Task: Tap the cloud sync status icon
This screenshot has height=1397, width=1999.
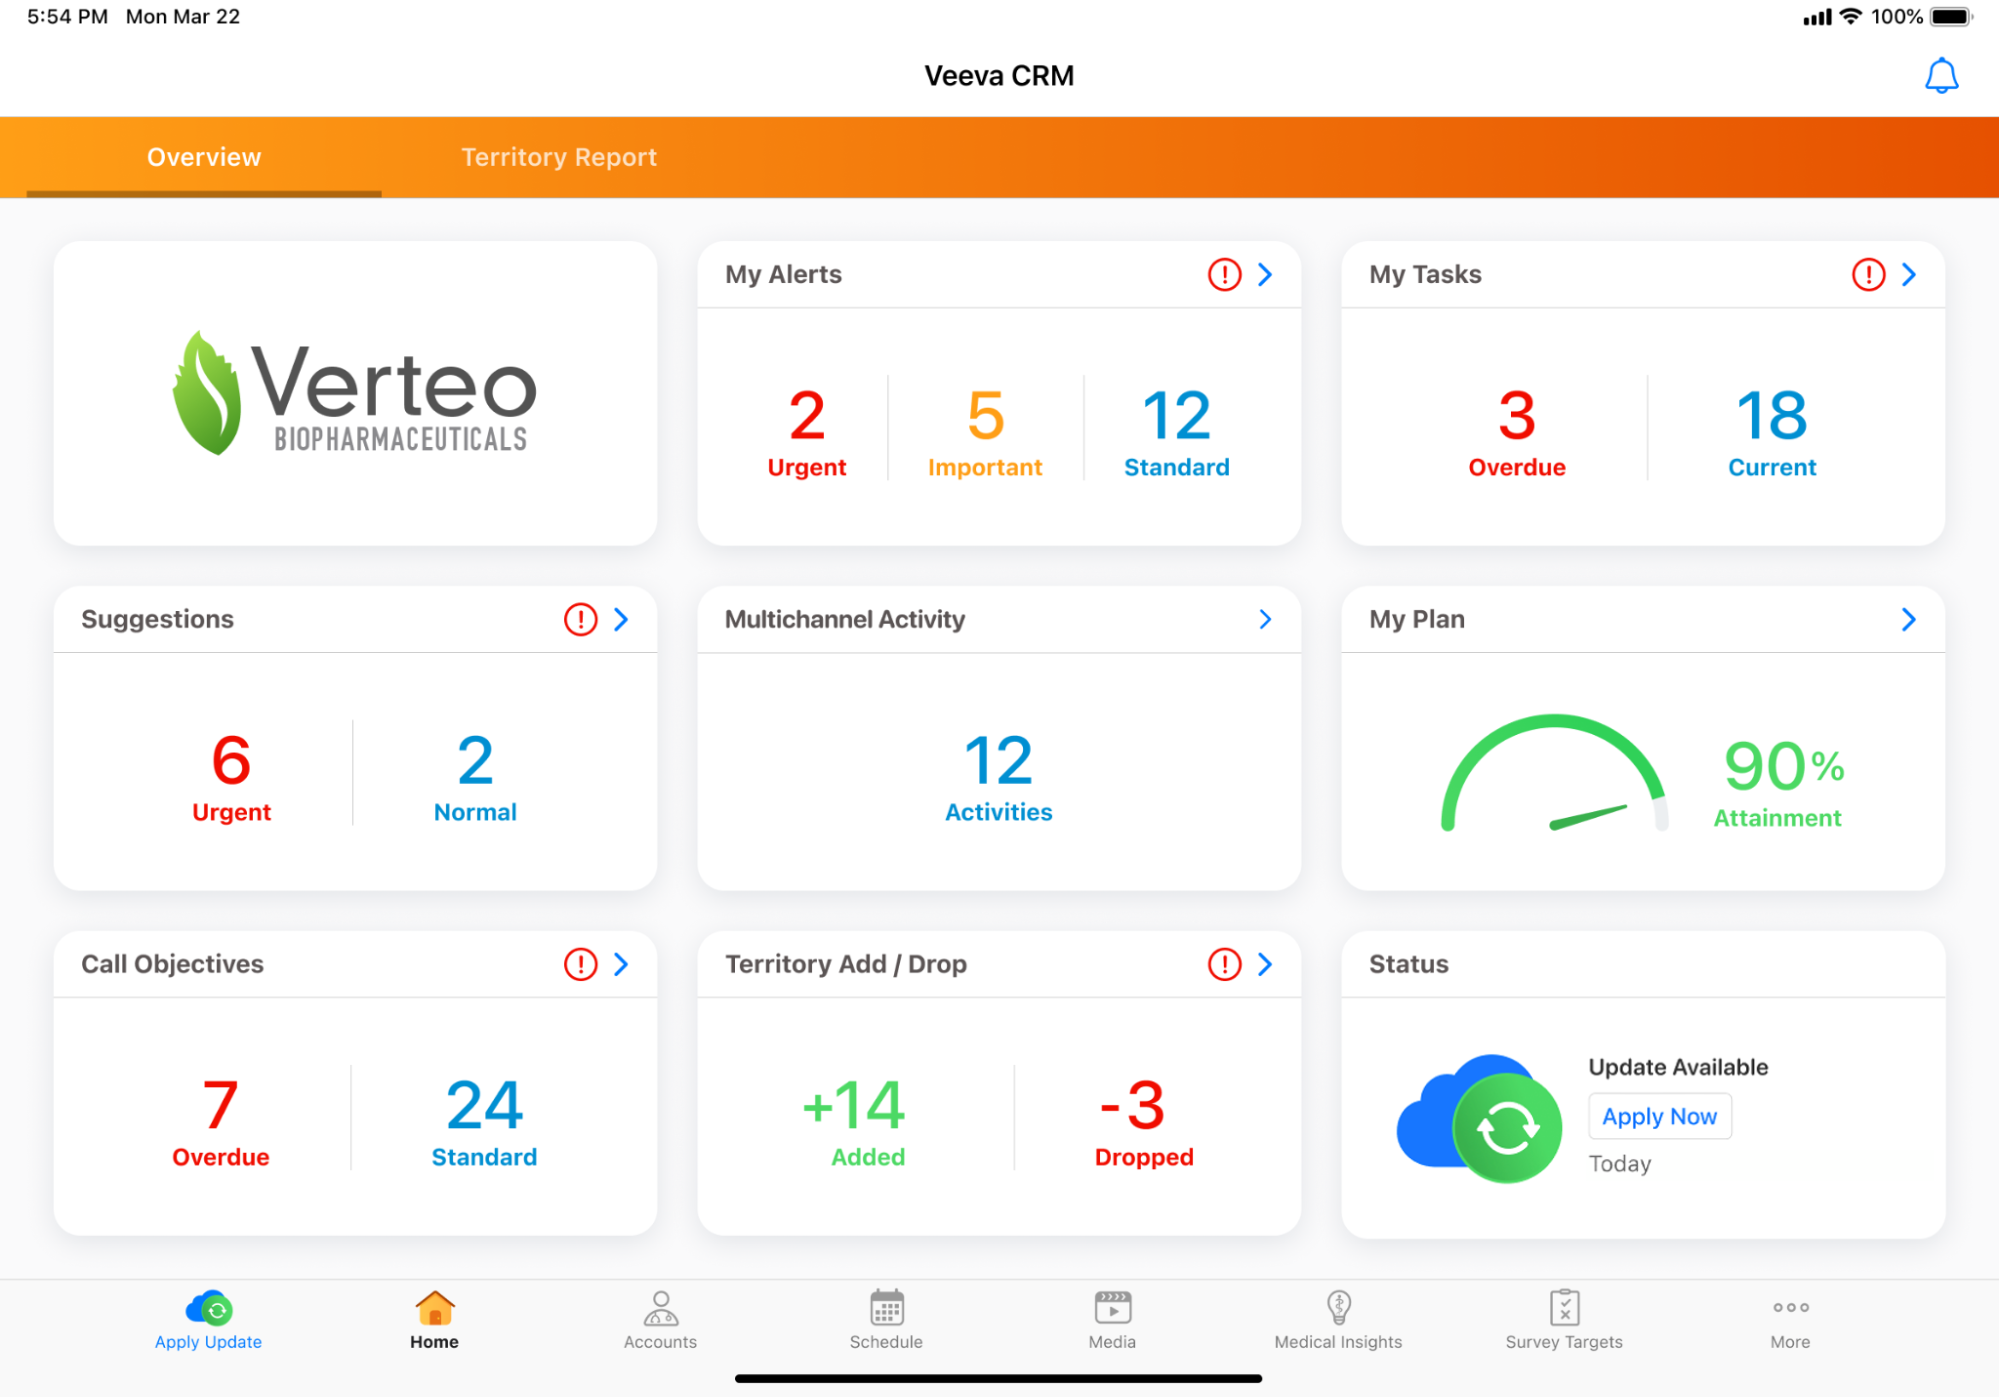Action: (1479, 1118)
